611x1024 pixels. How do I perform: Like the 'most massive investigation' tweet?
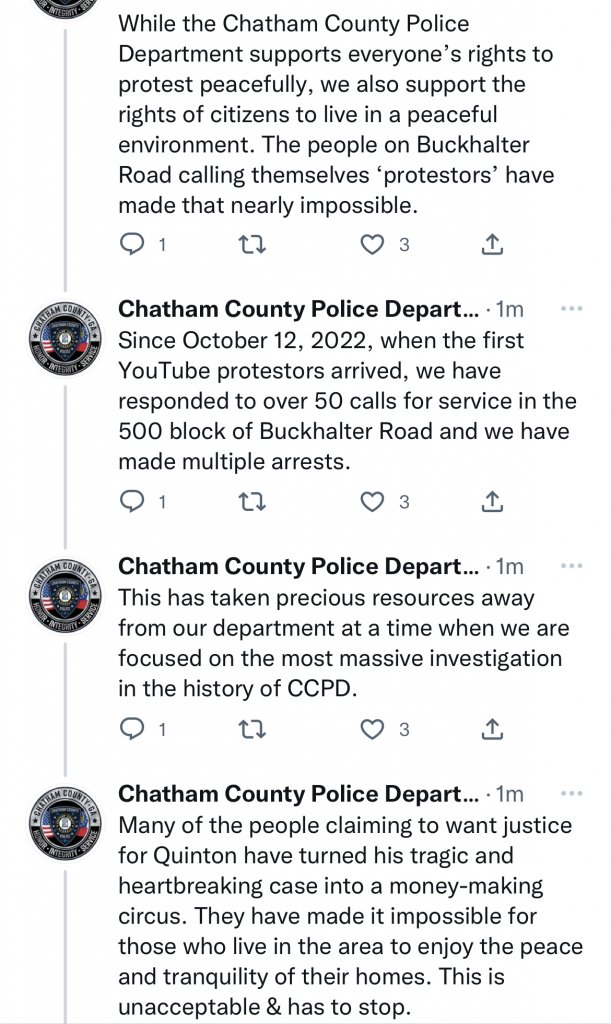click(372, 729)
